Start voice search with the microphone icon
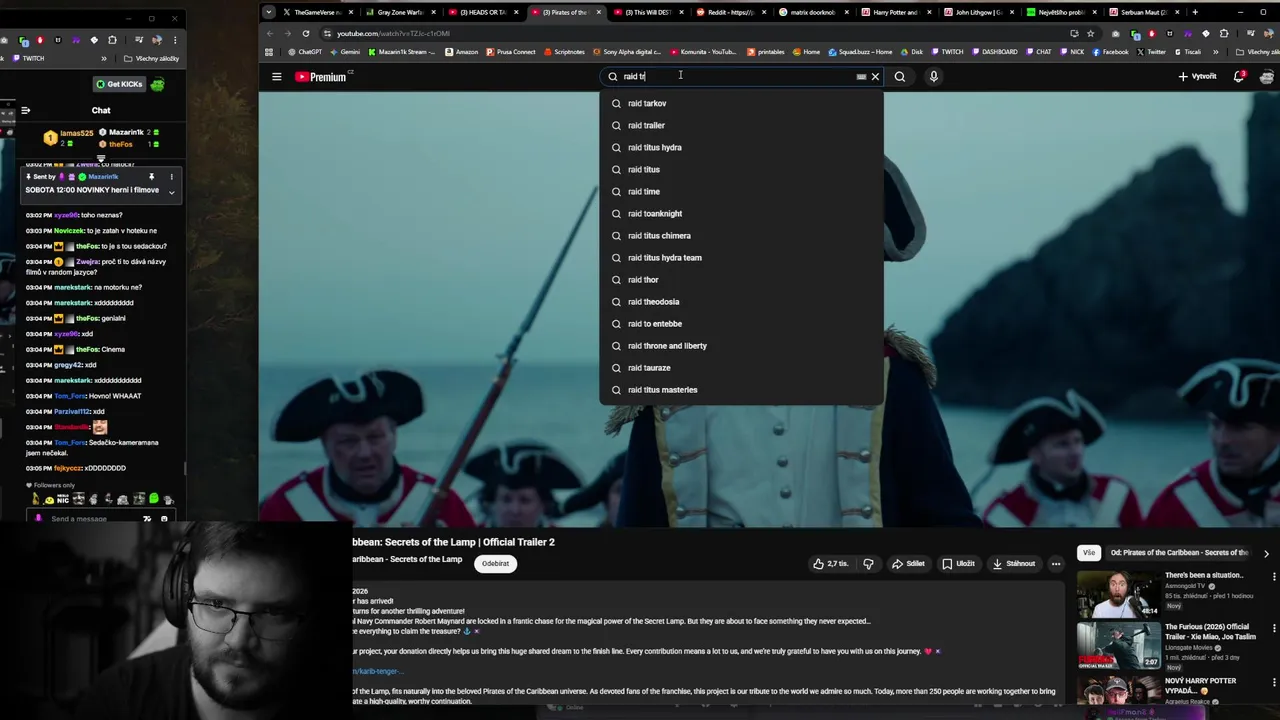 [933, 76]
